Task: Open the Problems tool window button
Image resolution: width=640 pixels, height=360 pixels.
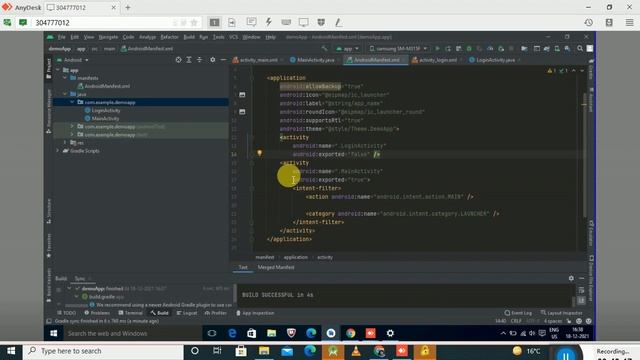Action: (97, 313)
